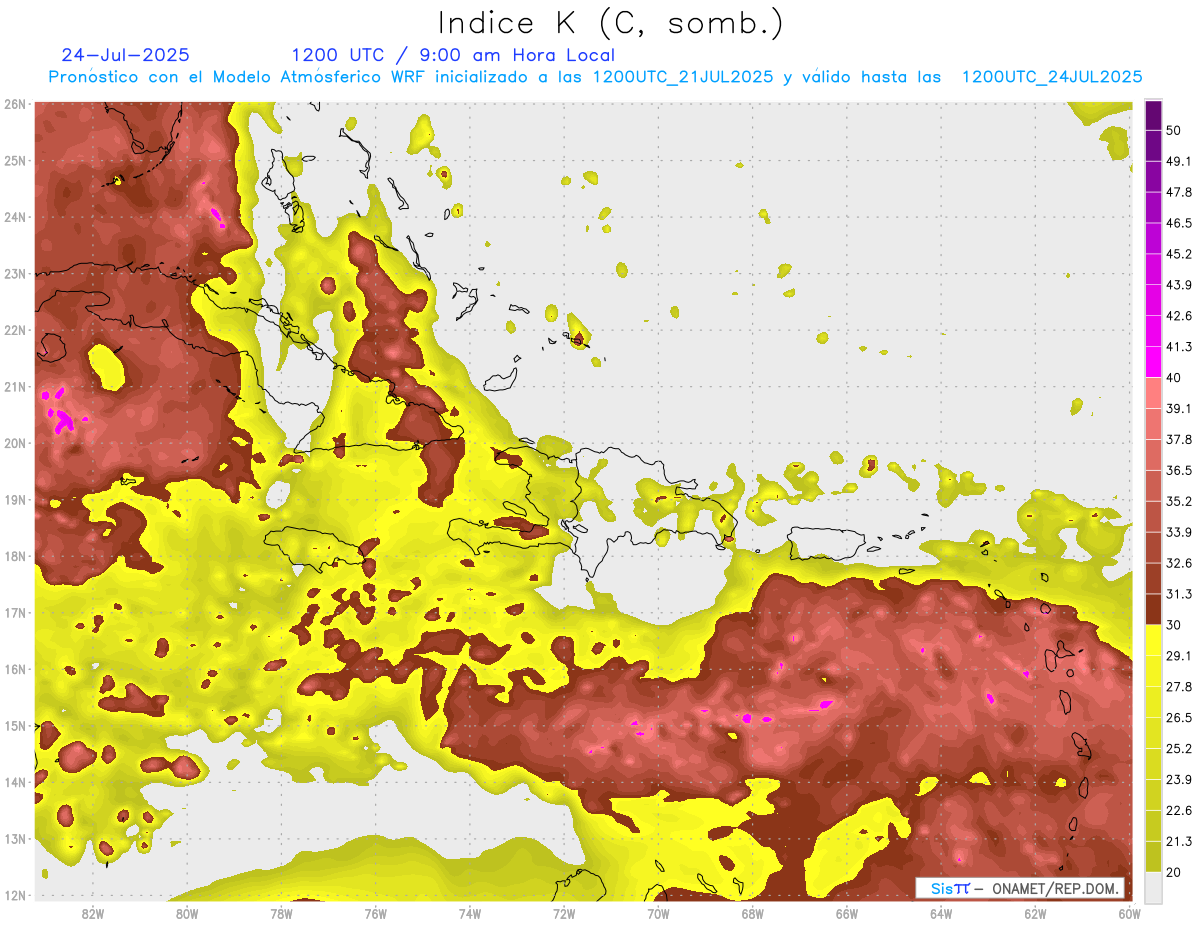
Task: Click the '1200 UTC / 9:00 am Hora Local' text
Action: pos(453,55)
